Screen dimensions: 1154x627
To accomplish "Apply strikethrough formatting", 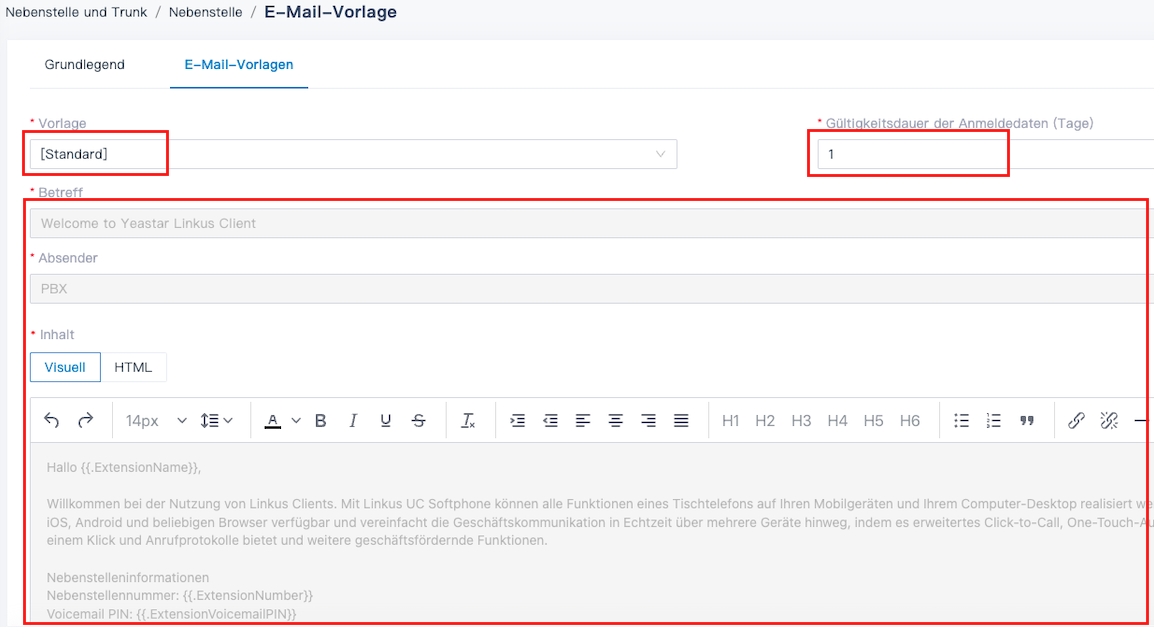I will (419, 421).
